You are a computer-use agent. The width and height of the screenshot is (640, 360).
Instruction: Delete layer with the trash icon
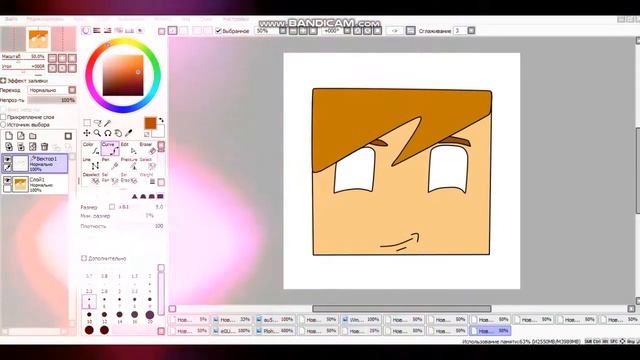(44, 147)
